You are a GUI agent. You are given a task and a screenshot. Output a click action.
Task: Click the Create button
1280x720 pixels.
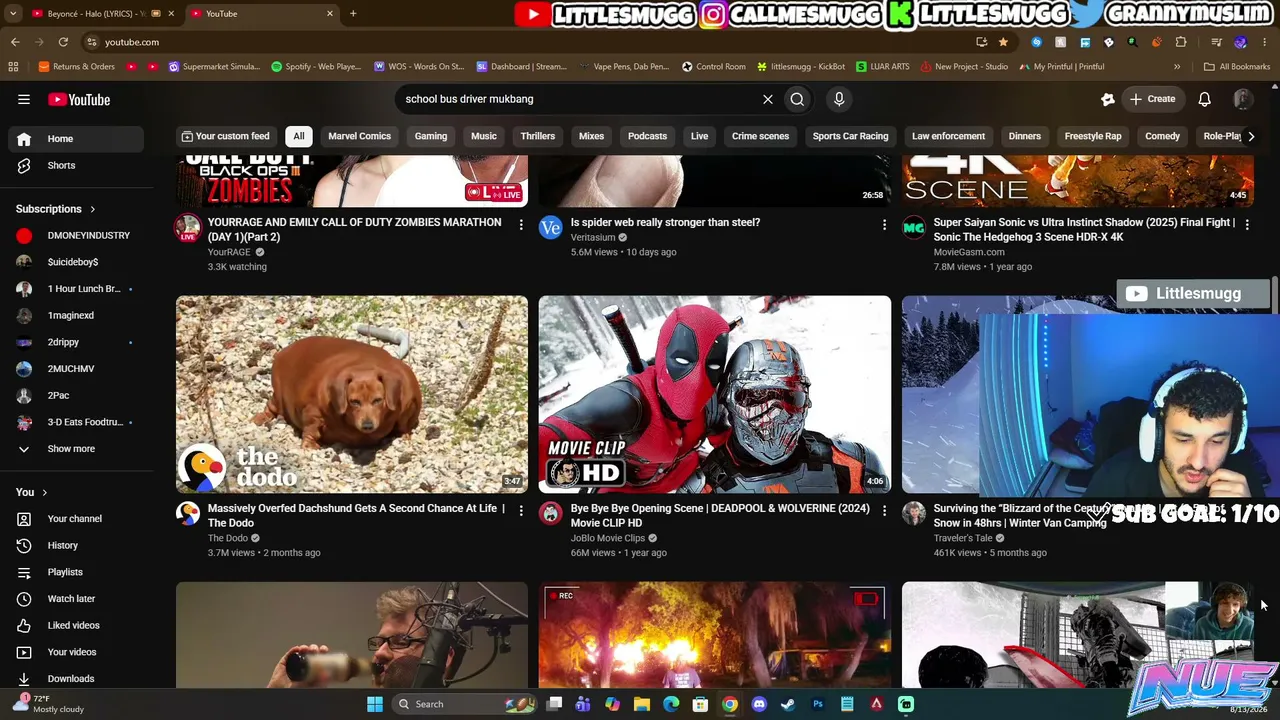pos(1152,99)
